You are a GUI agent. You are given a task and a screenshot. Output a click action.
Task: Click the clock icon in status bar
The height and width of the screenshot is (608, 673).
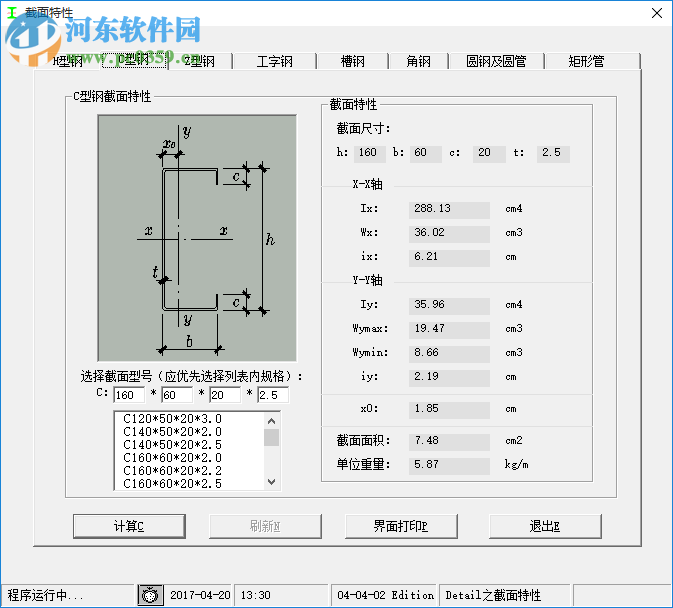point(150,595)
